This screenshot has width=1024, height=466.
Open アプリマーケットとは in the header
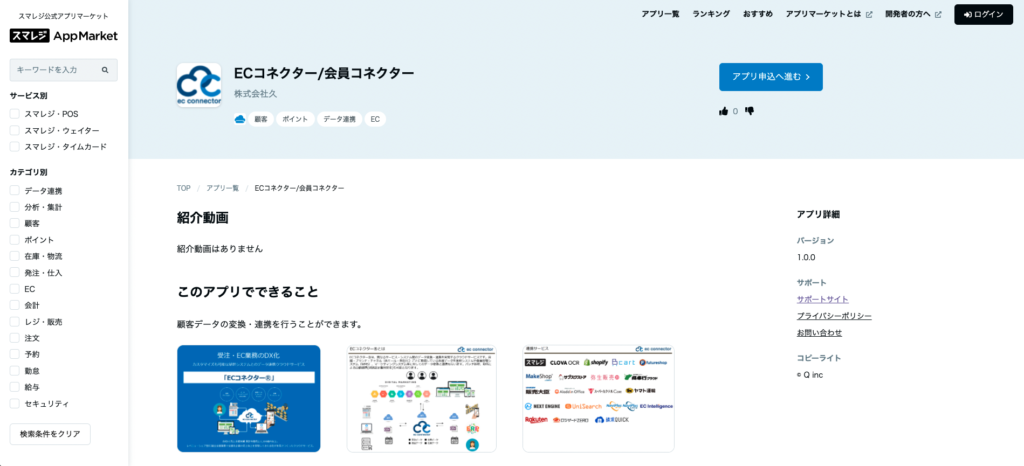(x=824, y=14)
